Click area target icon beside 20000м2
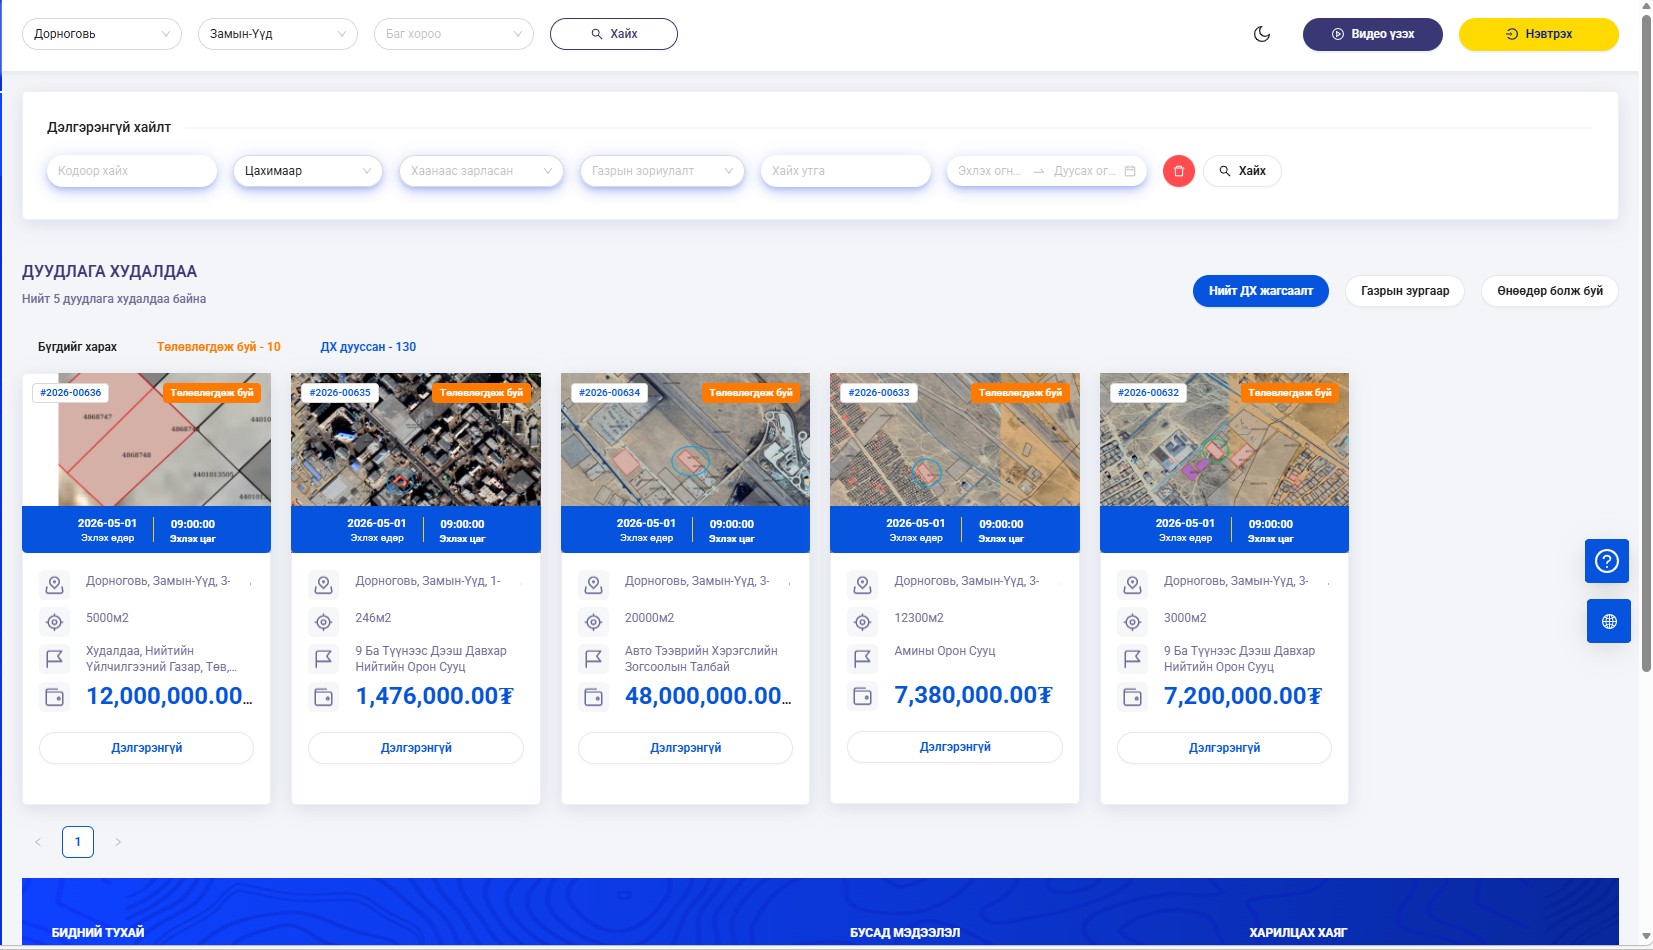 [593, 622]
